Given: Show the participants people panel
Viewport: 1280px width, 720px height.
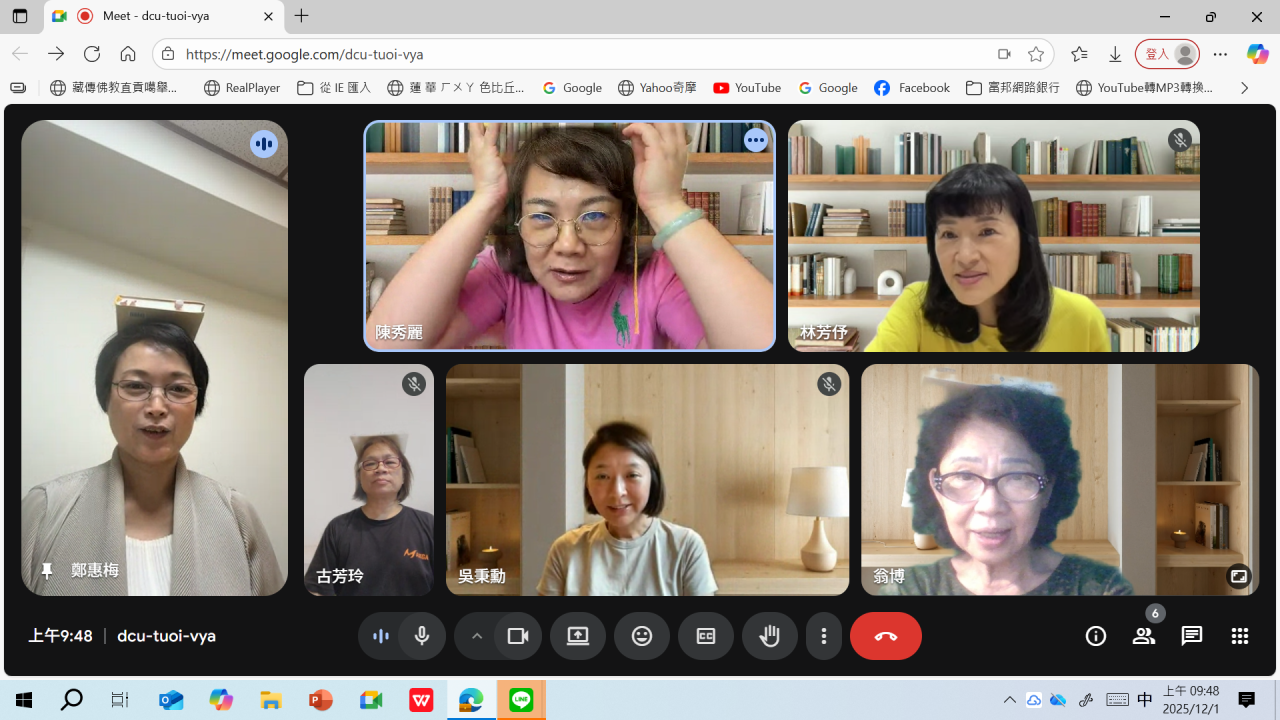Looking at the screenshot, I should [x=1143, y=636].
